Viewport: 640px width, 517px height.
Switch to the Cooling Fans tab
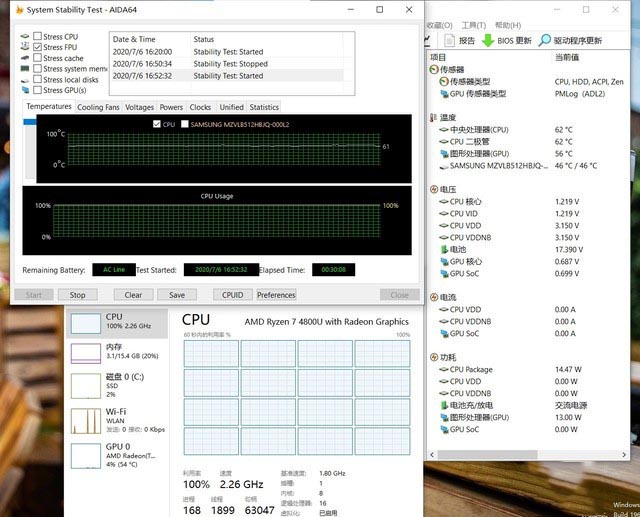point(98,107)
